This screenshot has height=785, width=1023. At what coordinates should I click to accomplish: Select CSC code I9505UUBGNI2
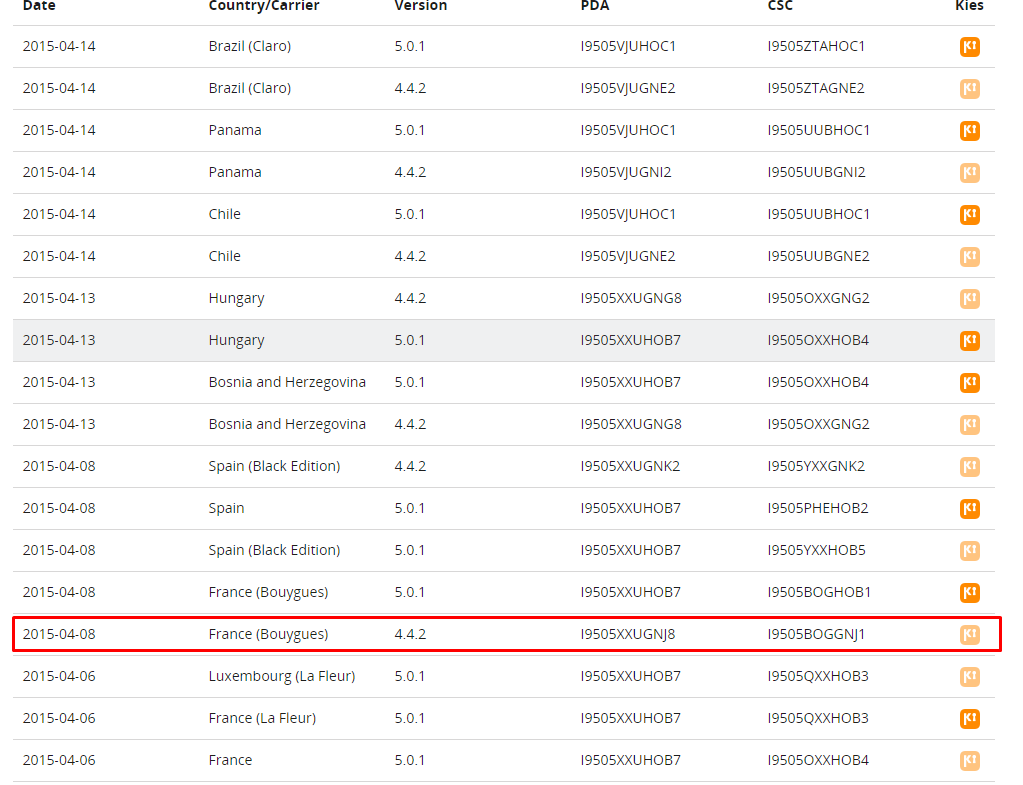816,172
